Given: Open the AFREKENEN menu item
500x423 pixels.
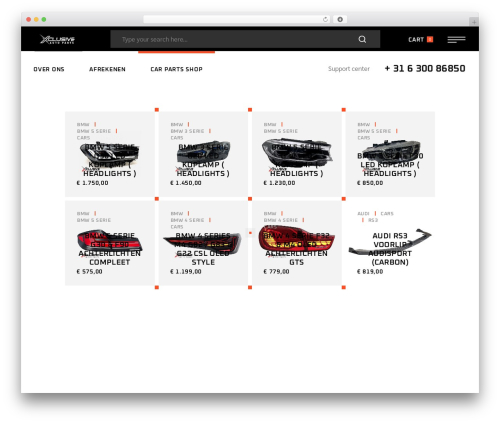Looking at the screenshot, I should [107, 69].
